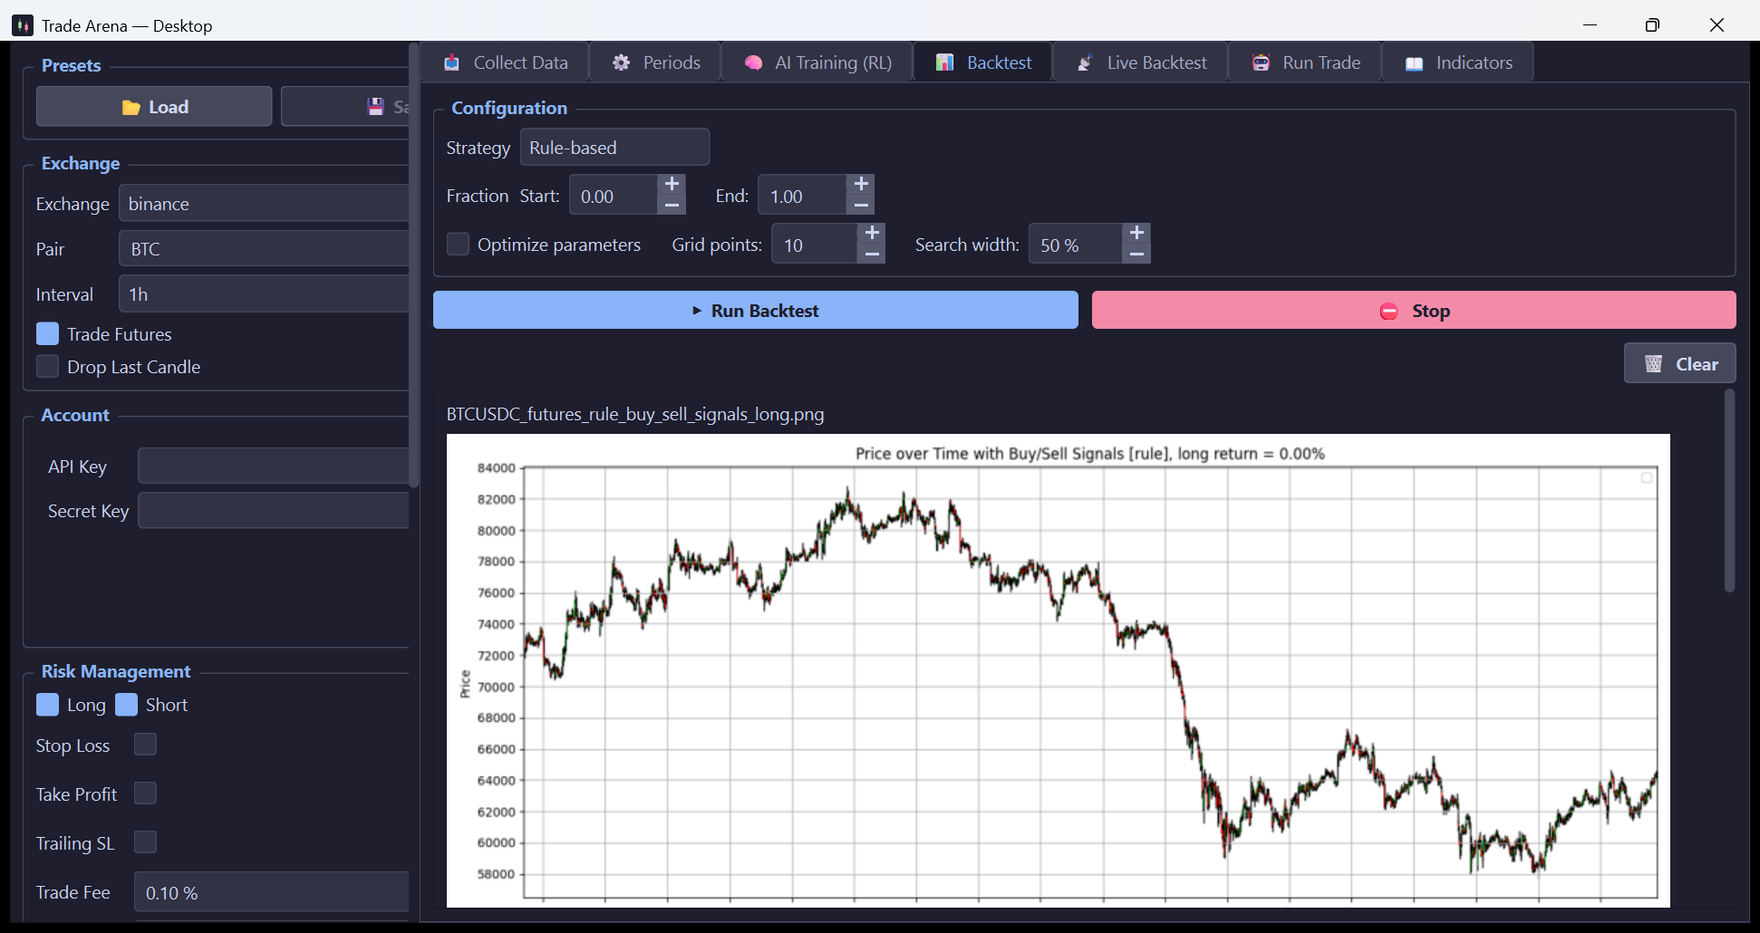Open the Interval 1h dropdown
The width and height of the screenshot is (1760, 933).
[x=264, y=294]
